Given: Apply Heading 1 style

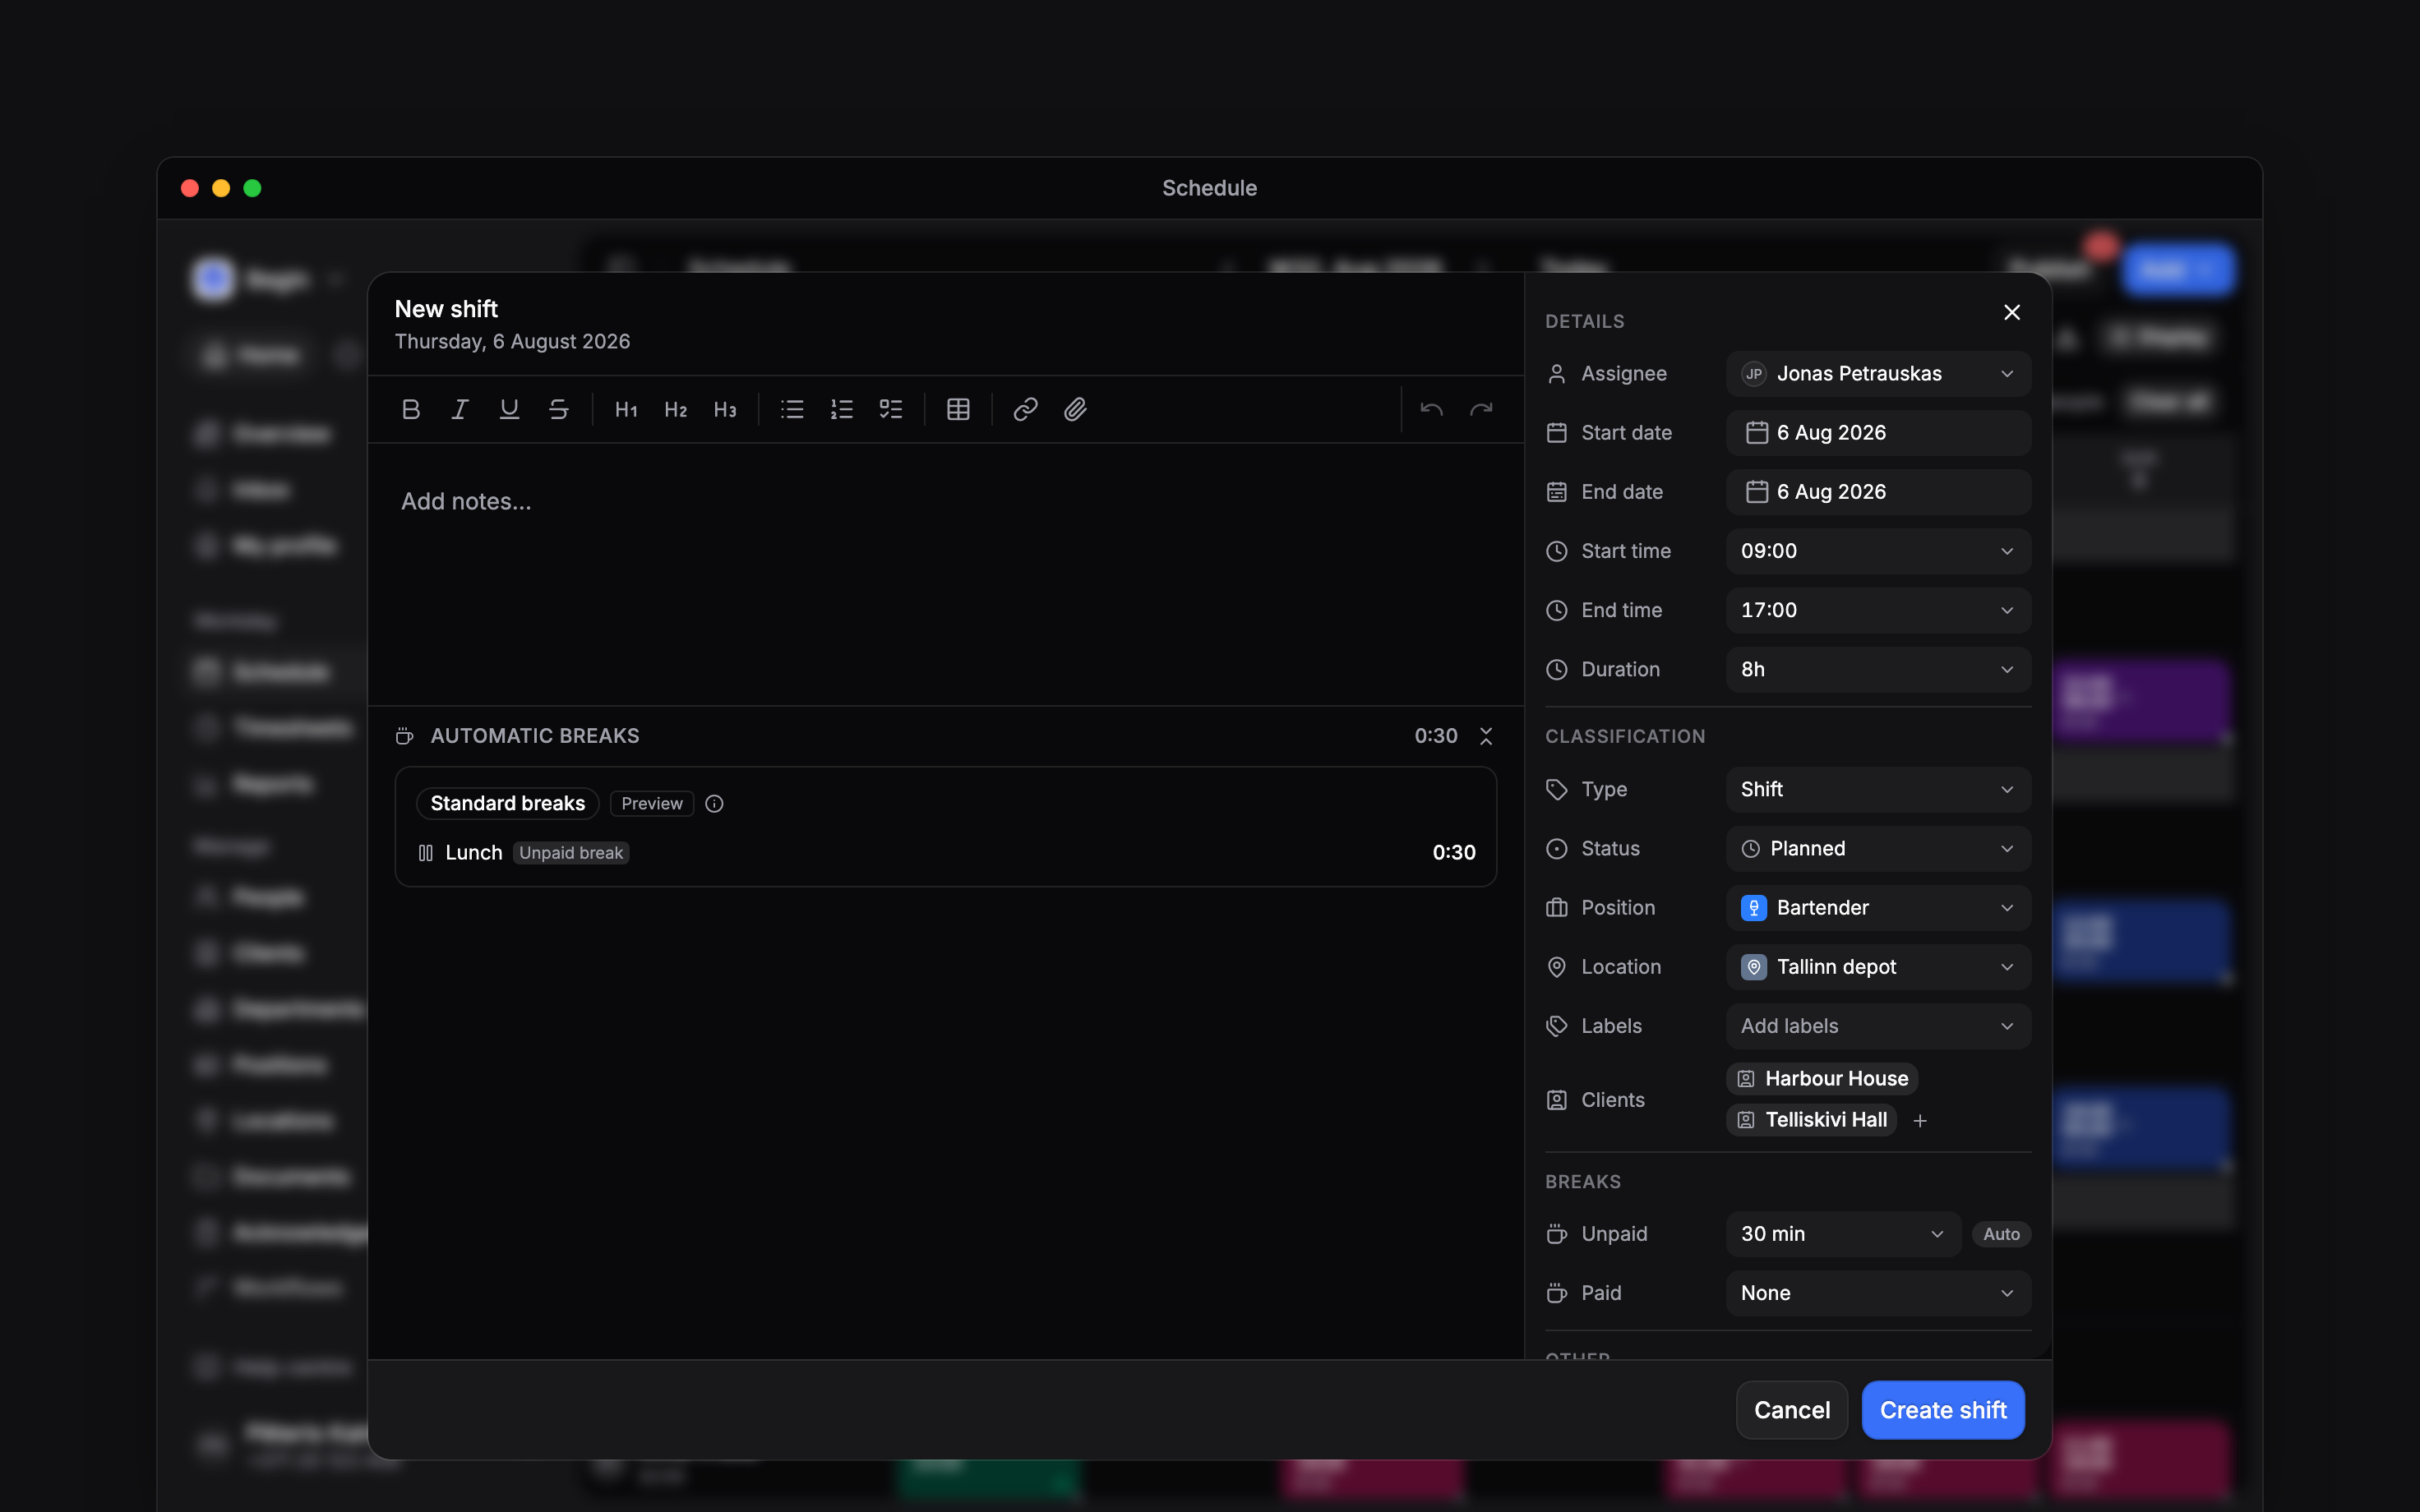Looking at the screenshot, I should [x=626, y=409].
